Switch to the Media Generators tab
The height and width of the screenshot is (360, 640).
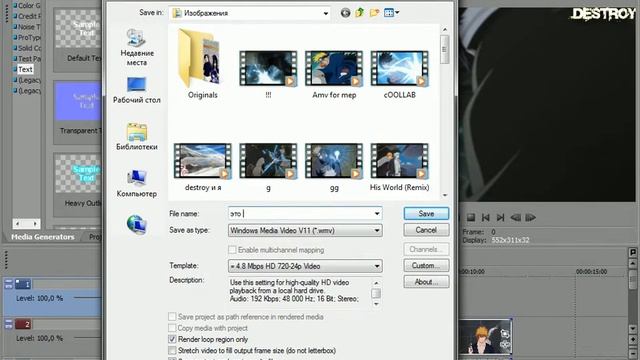(43, 237)
